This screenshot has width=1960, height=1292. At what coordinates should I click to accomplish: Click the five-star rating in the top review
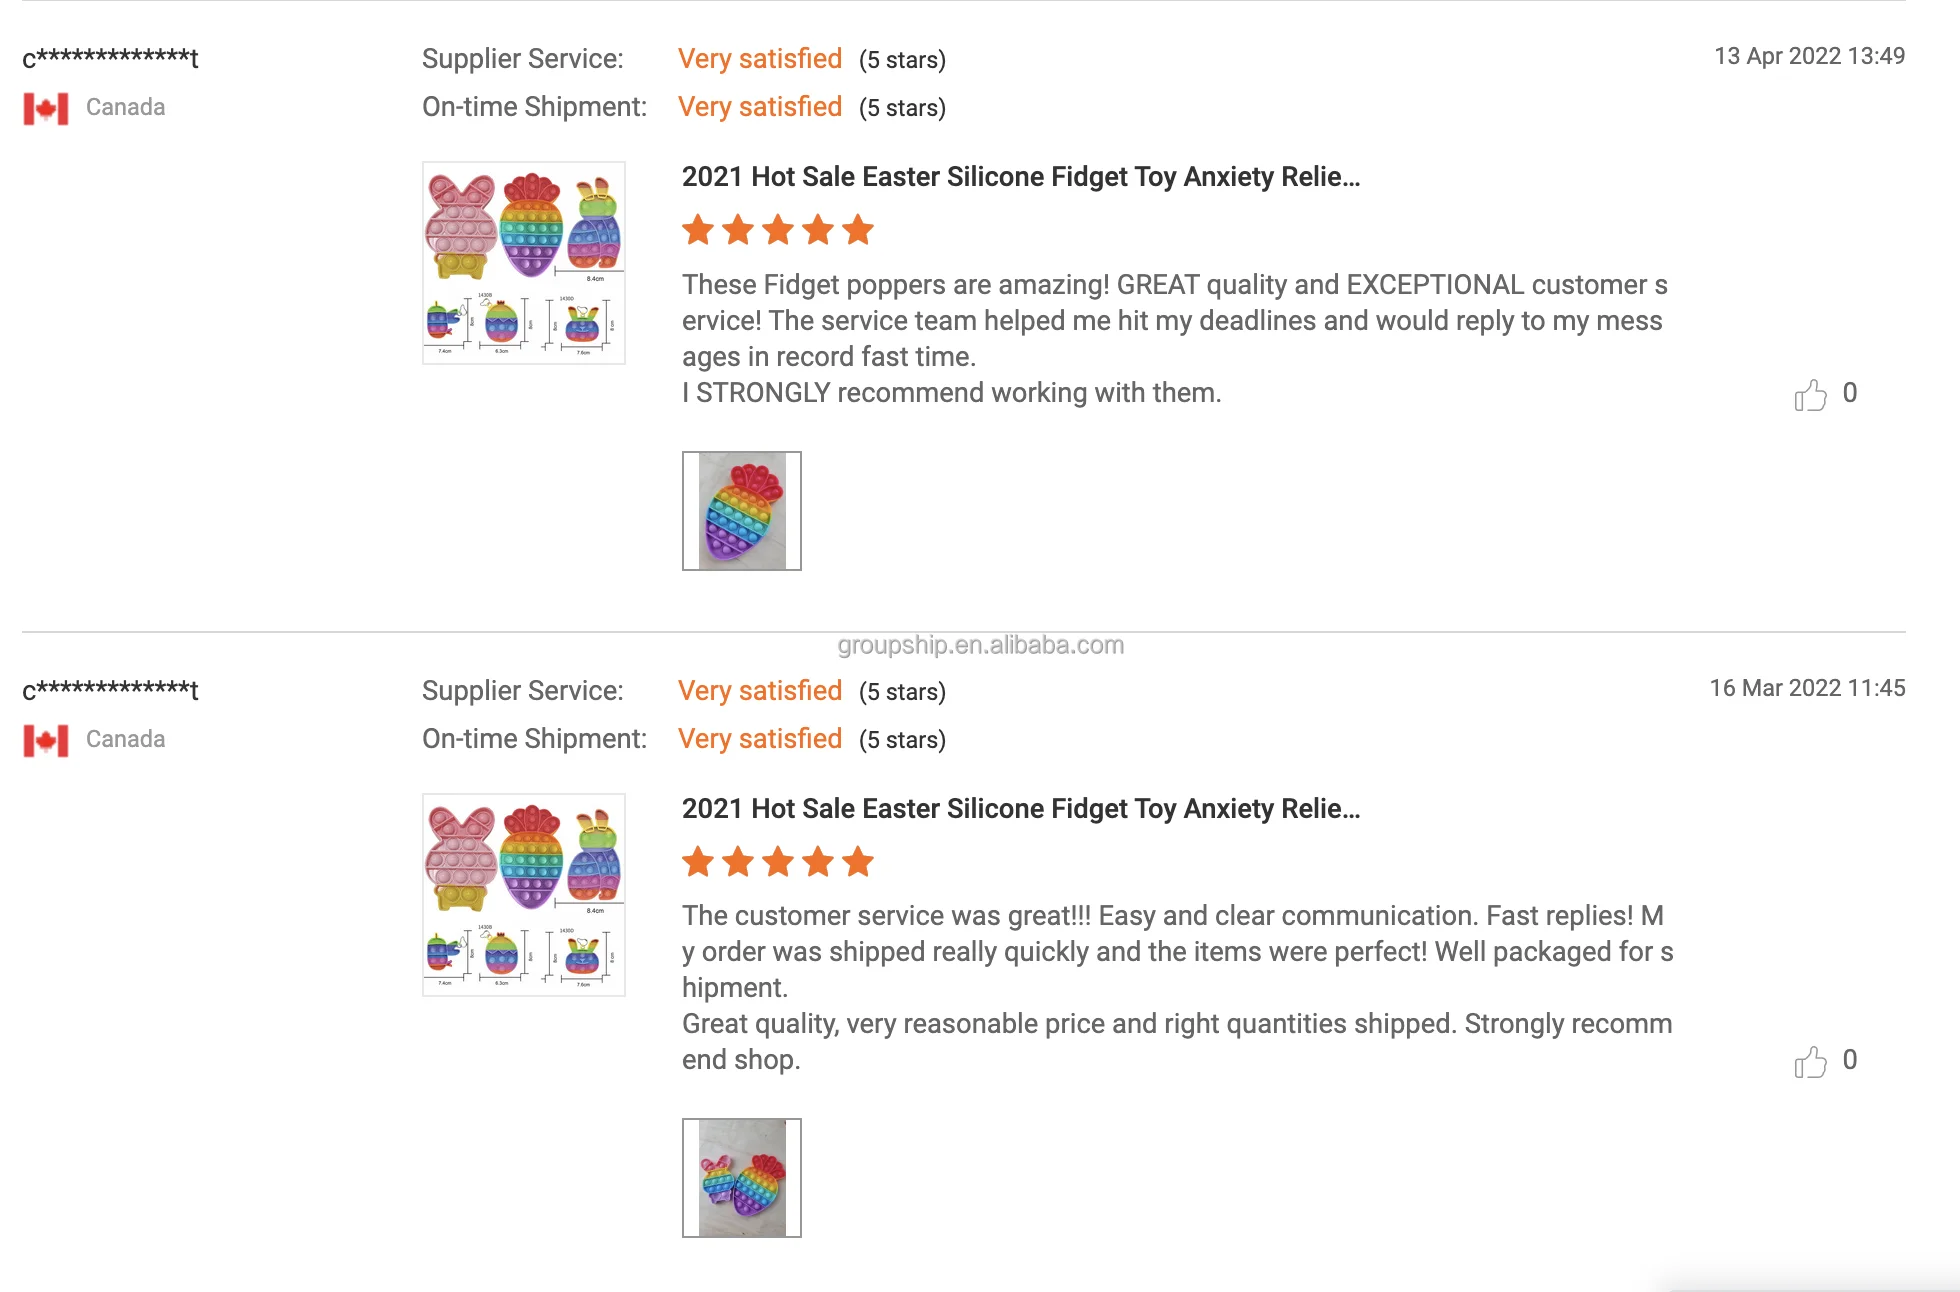point(777,230)
